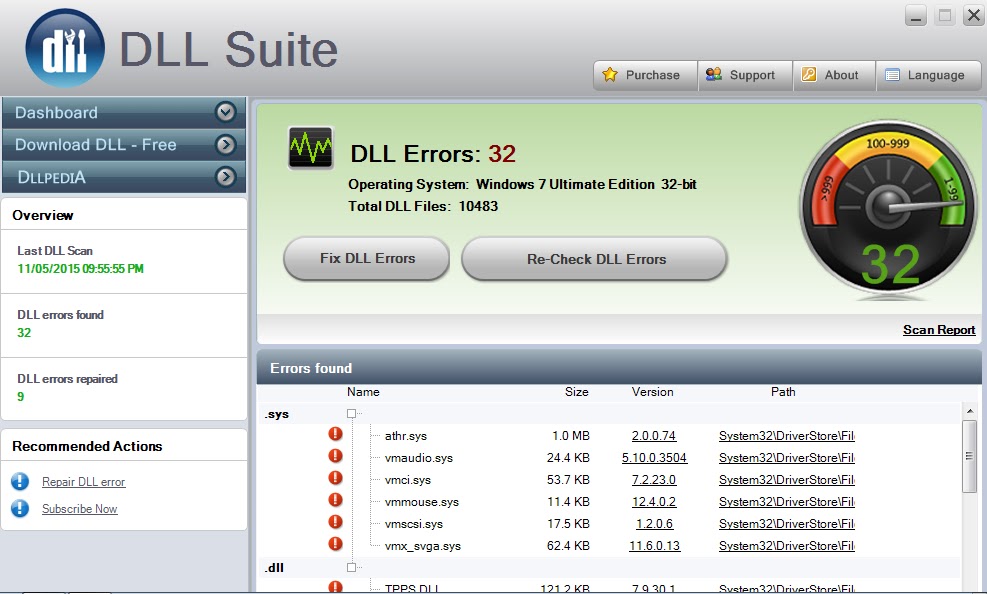This screenshot has width=987, height=594.
Task: Click Subscribe Now link
Action: click(x=80, y=508)
